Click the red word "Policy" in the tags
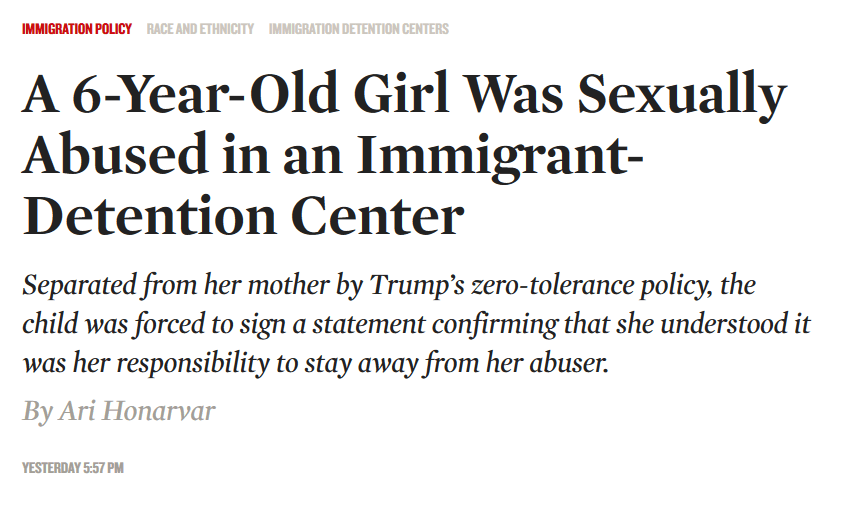Screen dimensions: 847x506 pyautogui.click(x=114, y=29)
